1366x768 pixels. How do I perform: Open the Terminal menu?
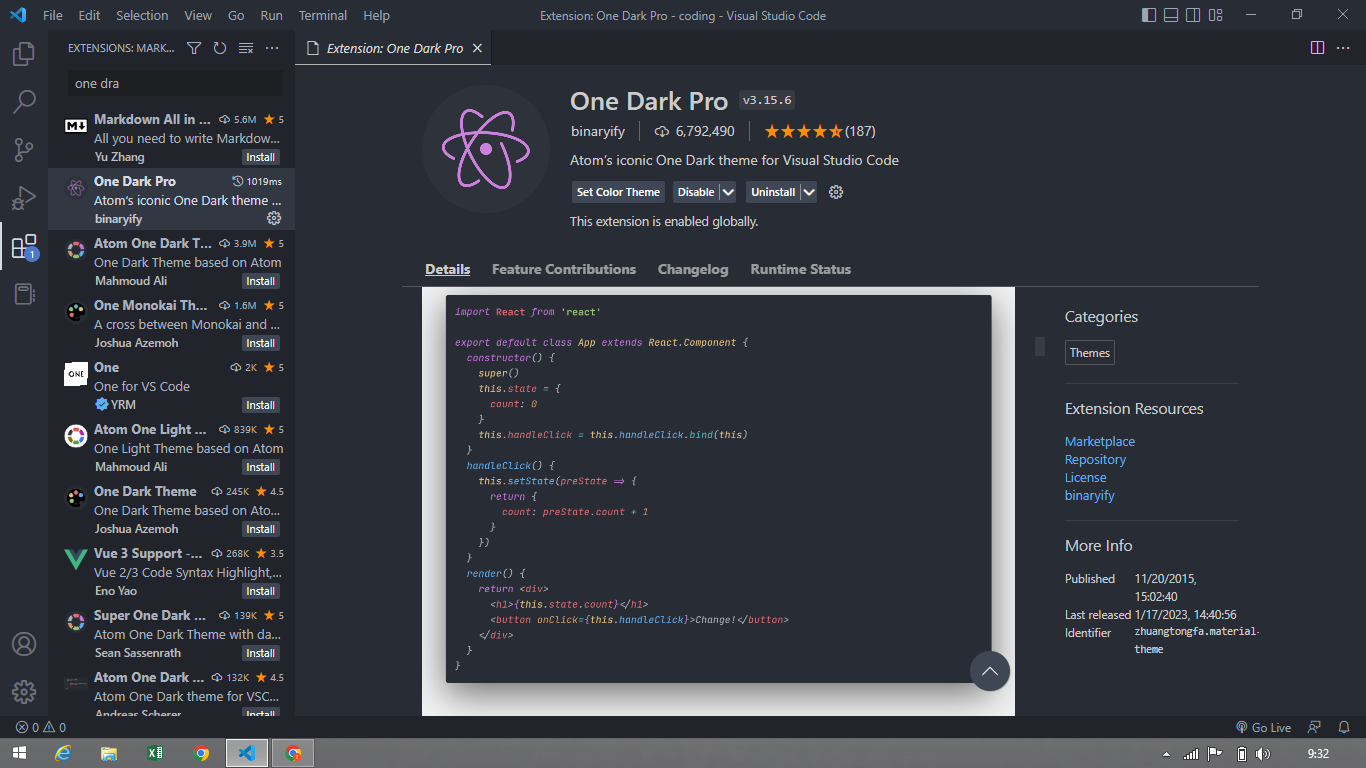pyautogui.click(x=323, y=15)
